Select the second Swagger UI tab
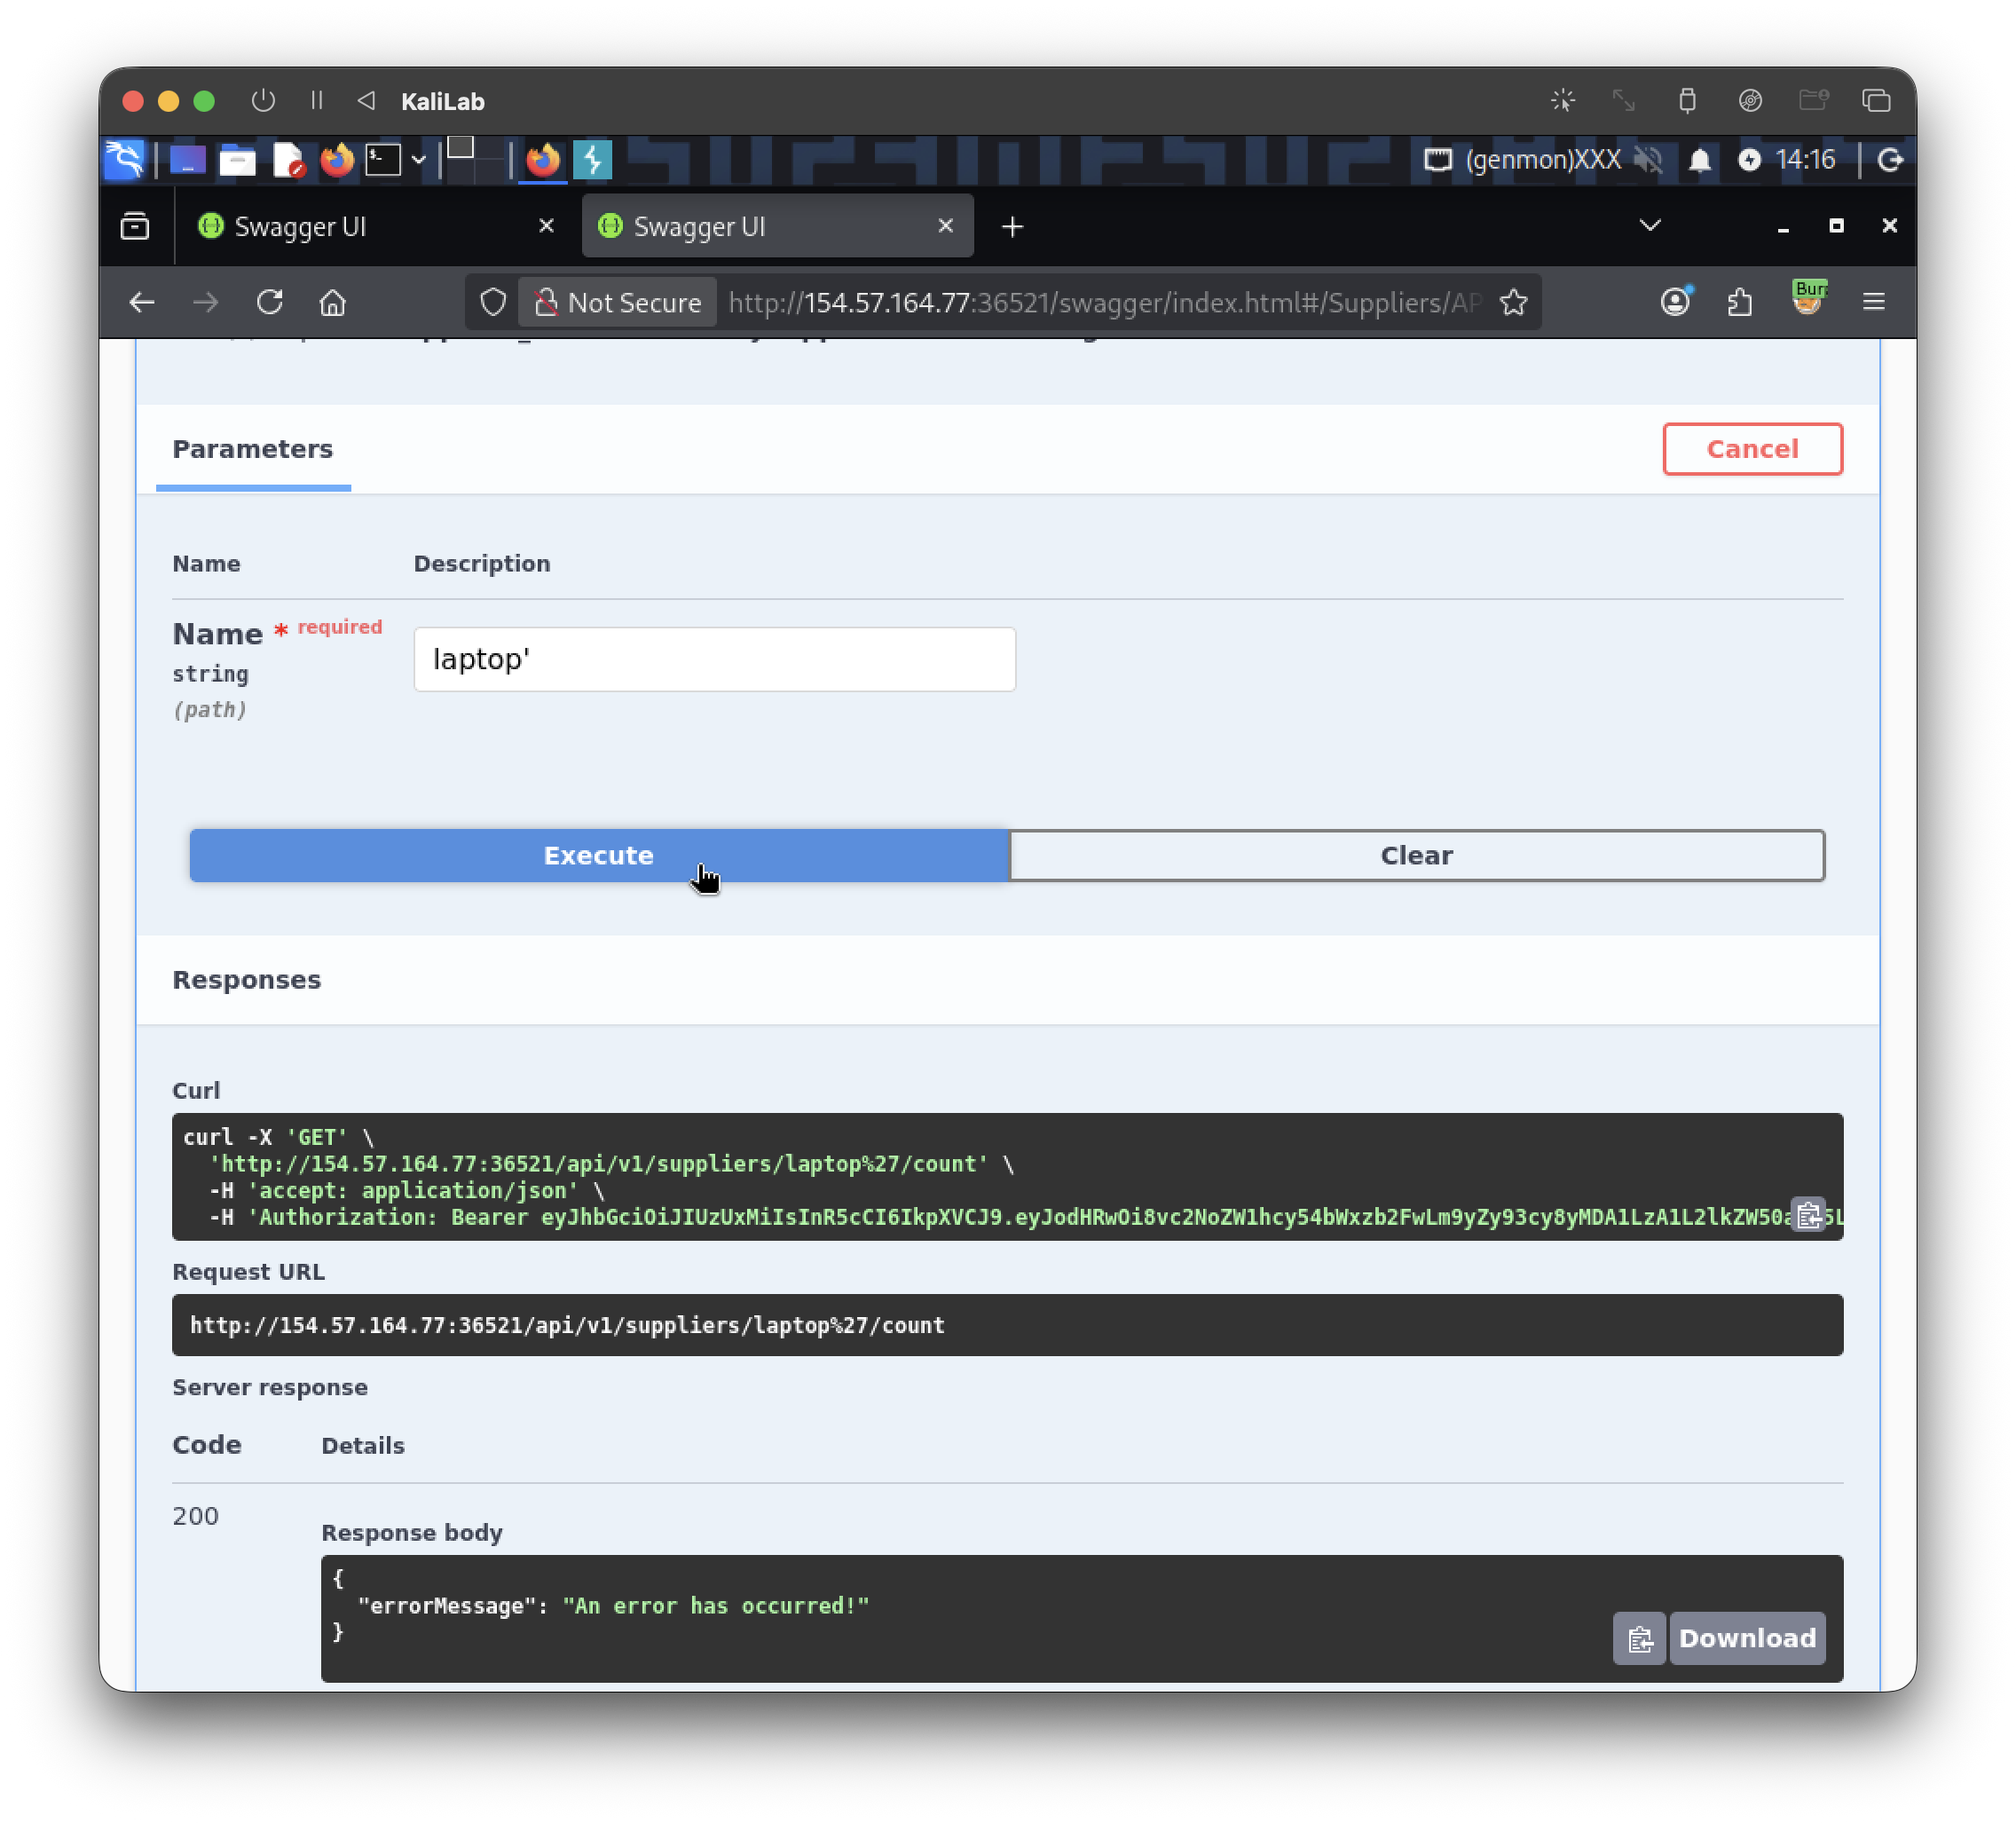Image resolution: width=2016 pixels, height=1823 pixels. tap(777, 226)
